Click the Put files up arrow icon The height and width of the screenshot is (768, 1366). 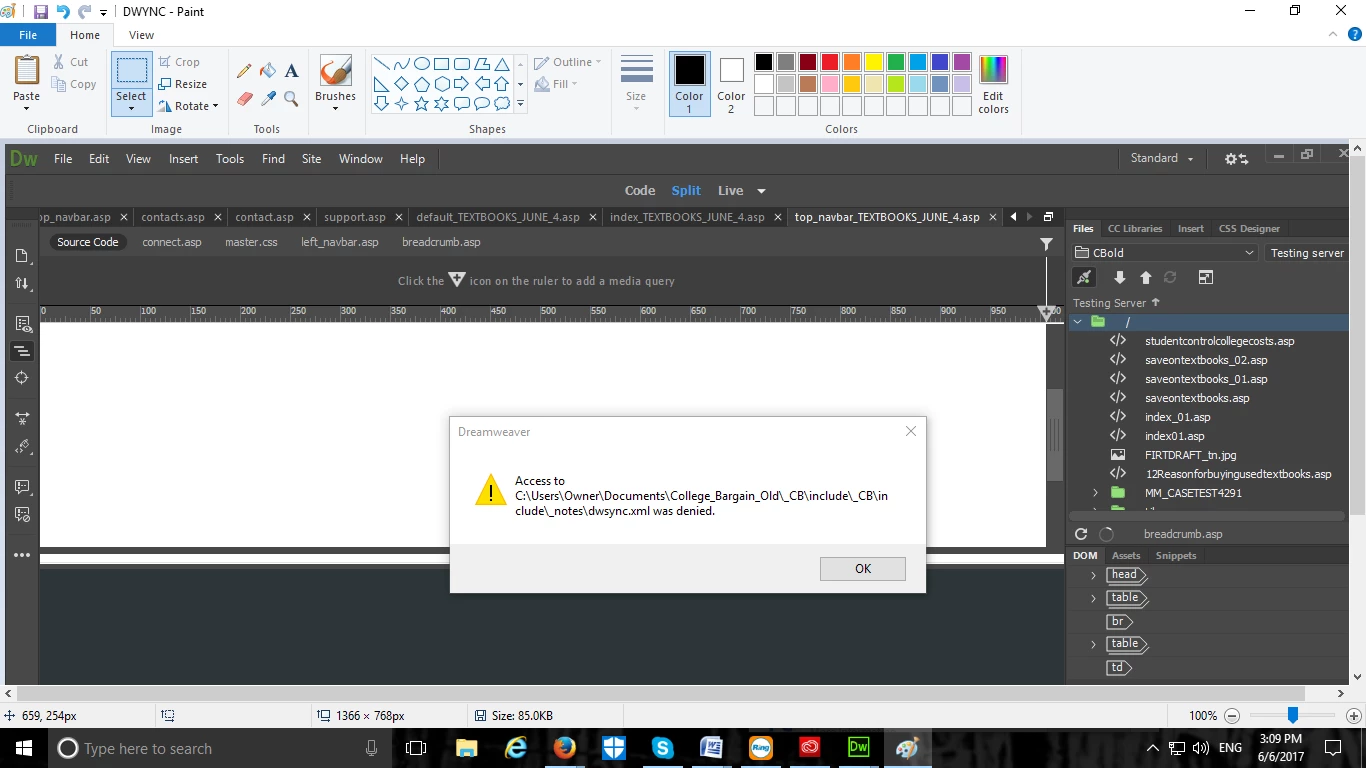pos(1146,277)
